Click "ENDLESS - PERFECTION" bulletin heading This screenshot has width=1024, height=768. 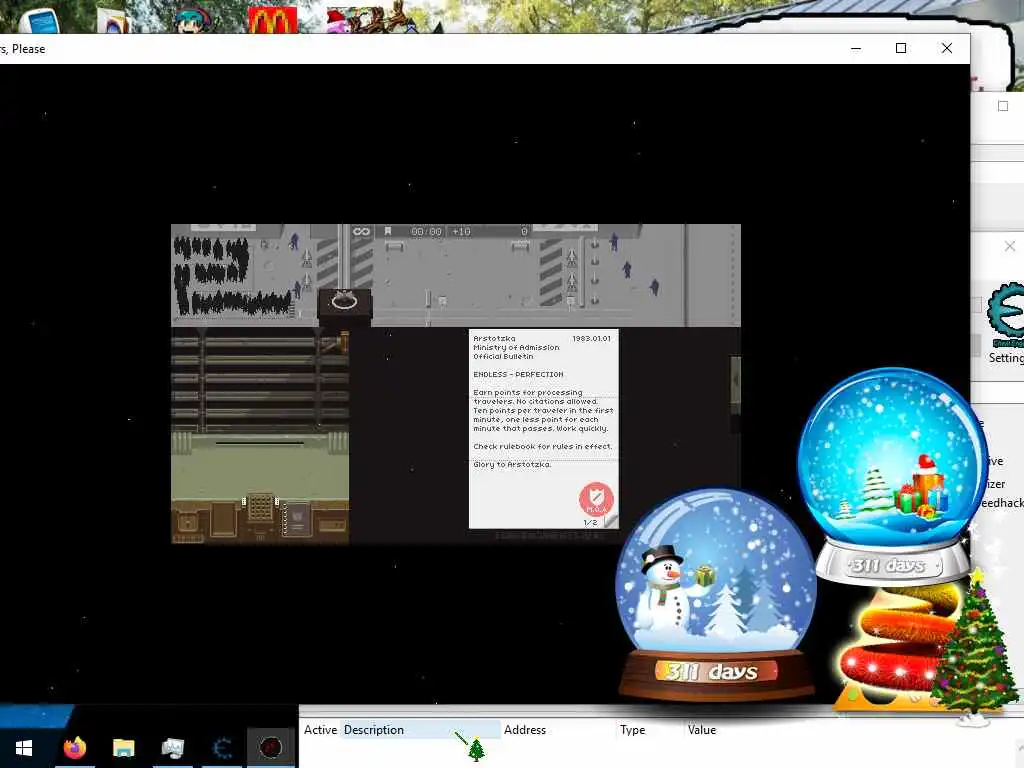click(518, 374)
